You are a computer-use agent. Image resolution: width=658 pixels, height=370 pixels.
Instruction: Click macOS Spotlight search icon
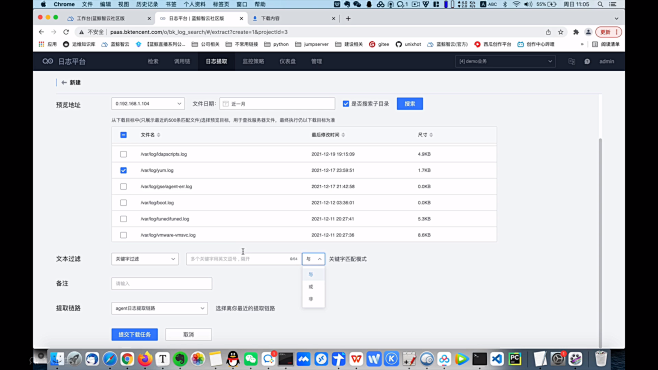point(601,4)
